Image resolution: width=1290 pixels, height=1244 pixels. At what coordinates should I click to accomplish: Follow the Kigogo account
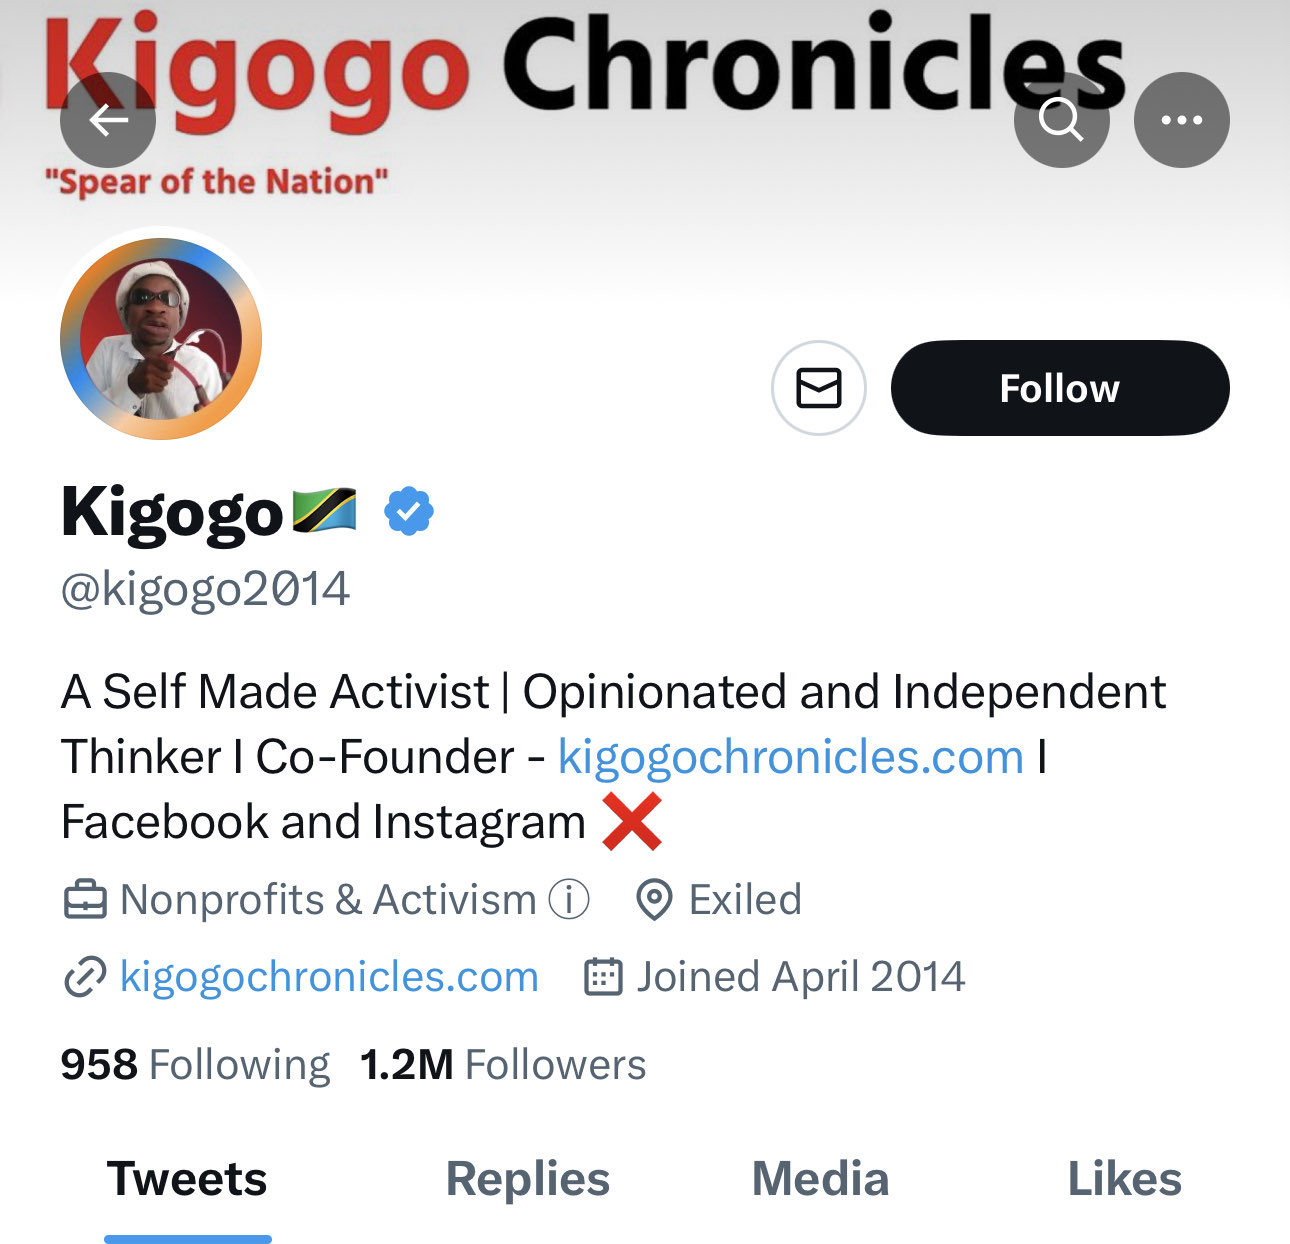pos(1060,388)
